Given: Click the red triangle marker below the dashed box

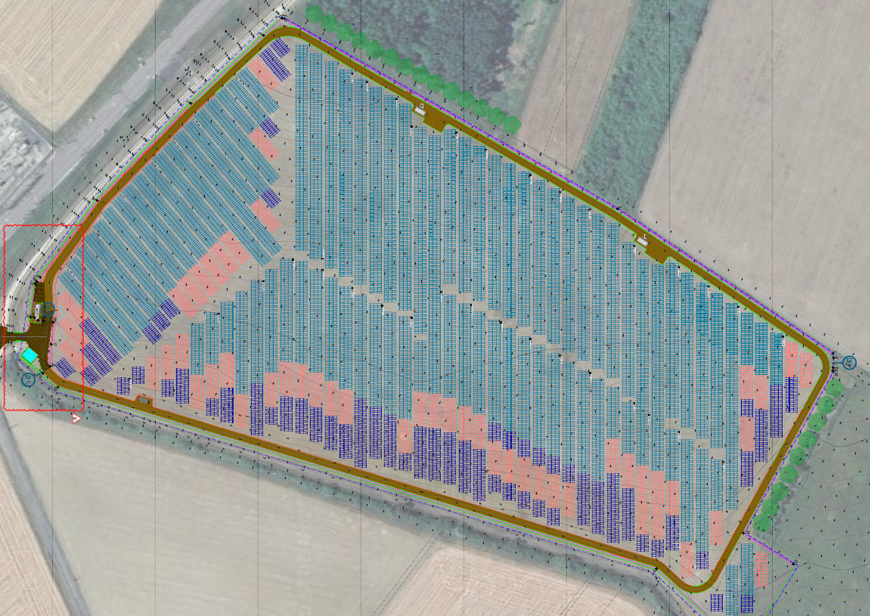Looking at the screenshot, I should [76, 418].
